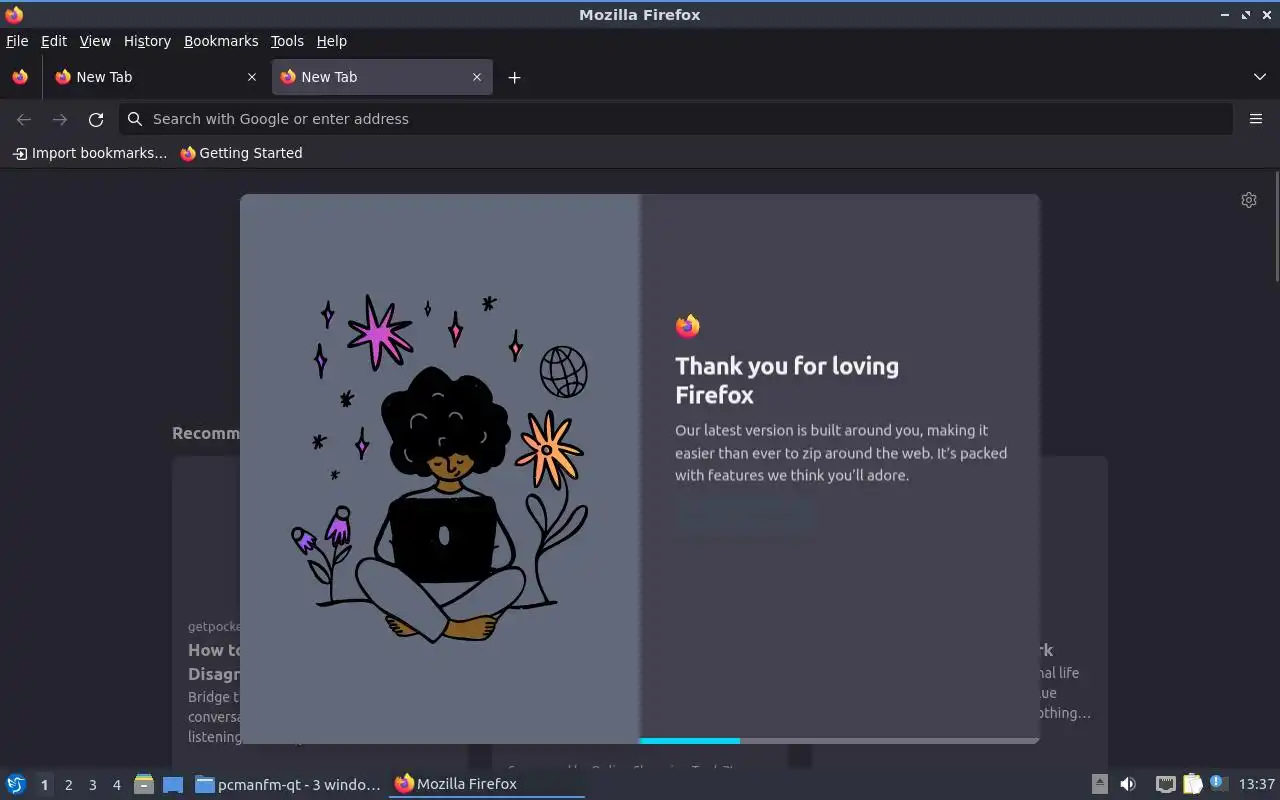Switch to the pinned Firefox tab
The width and height of the screenshot is (1280, 800).
pyautogui.click(x=20, y=77)
